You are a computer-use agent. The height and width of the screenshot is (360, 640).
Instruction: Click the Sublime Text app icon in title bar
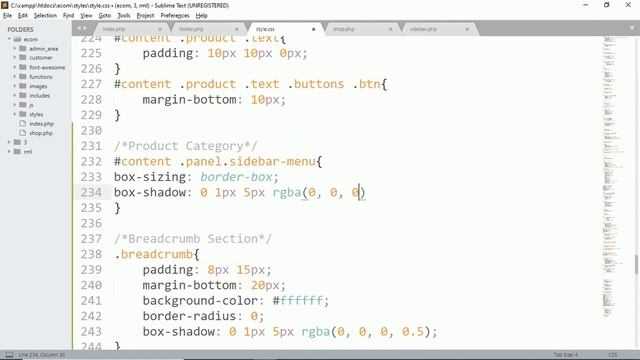point(5,5)
